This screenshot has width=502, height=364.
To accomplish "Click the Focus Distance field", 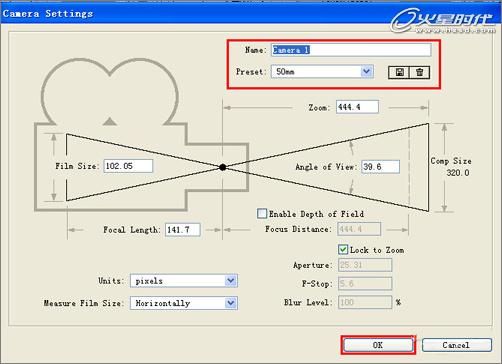I will pos(359,229).
